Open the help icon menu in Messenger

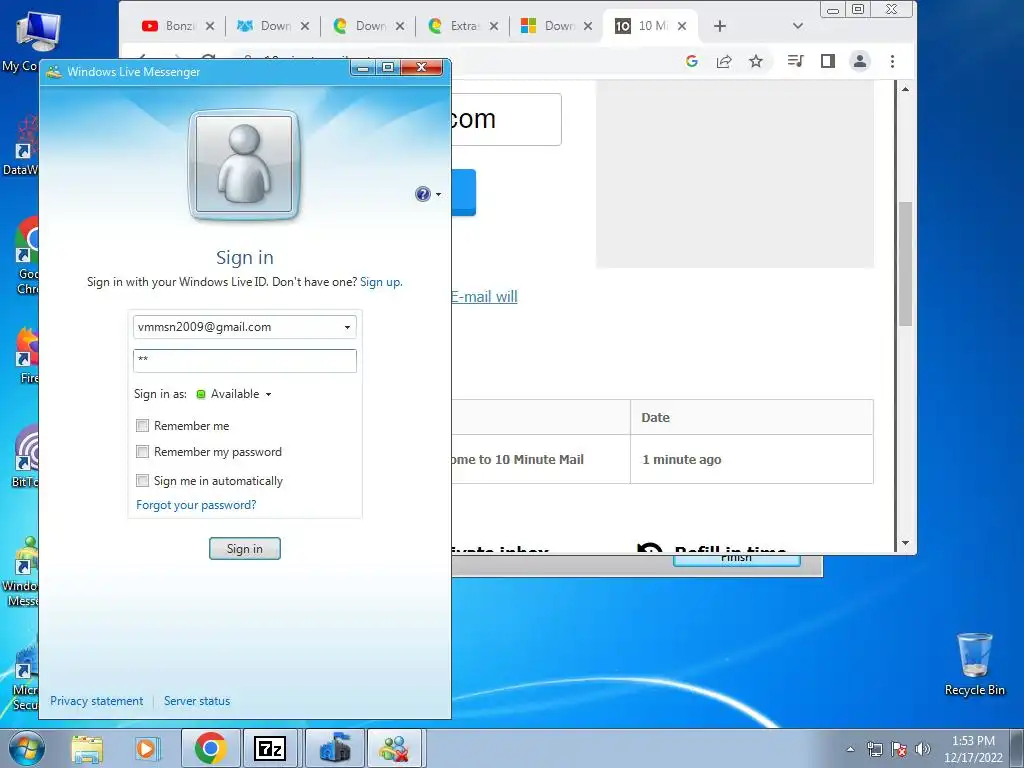[x=423, y=194]
